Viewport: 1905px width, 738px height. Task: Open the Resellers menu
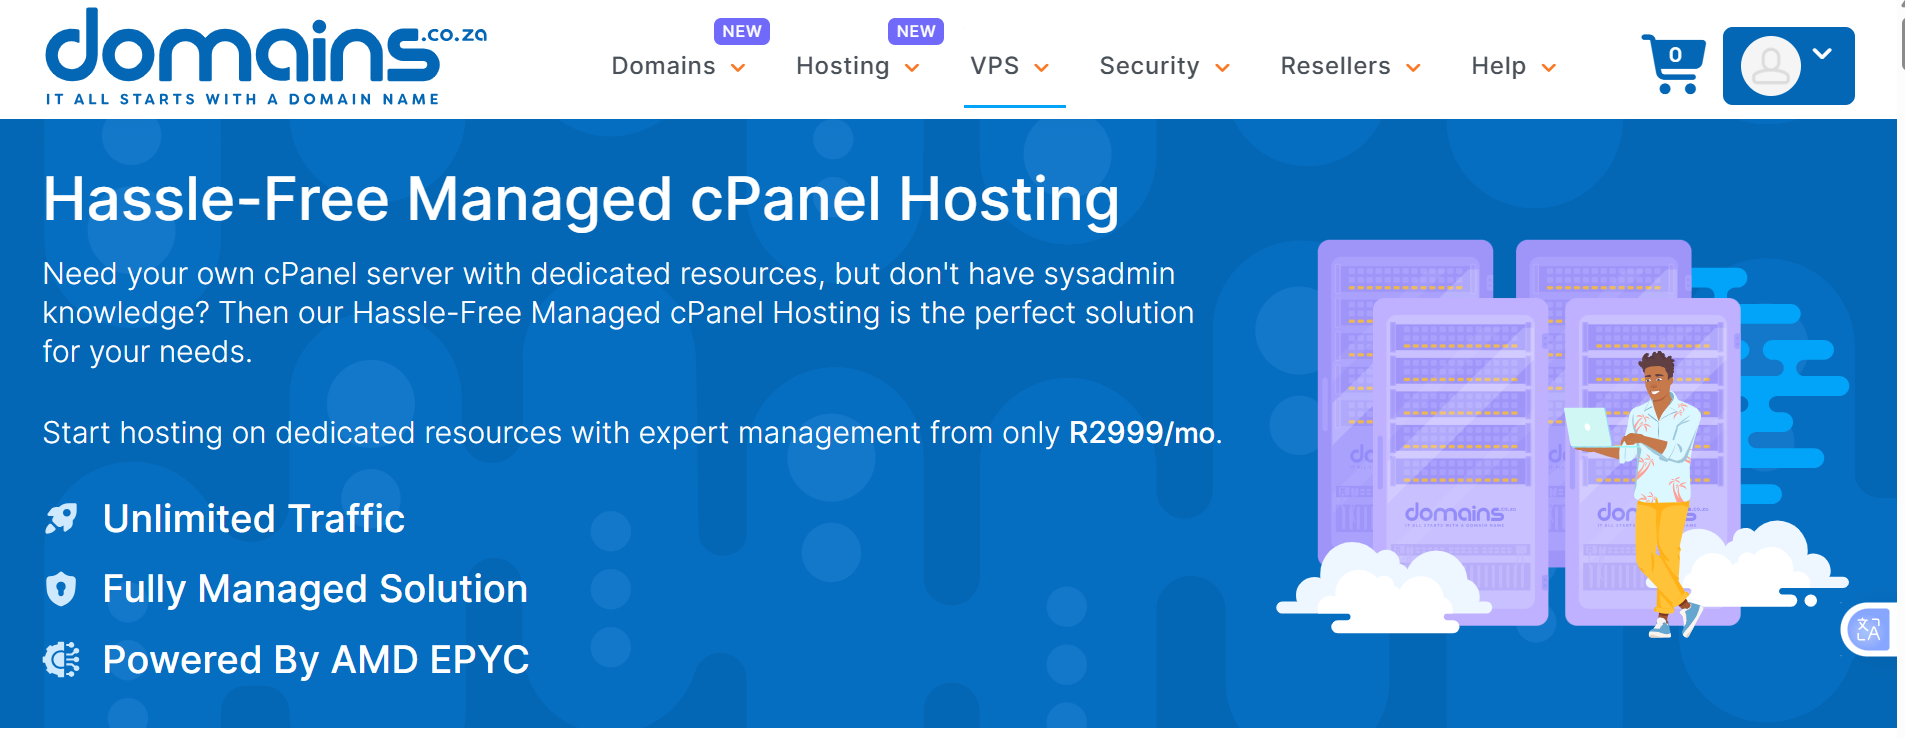(1351, 66)
